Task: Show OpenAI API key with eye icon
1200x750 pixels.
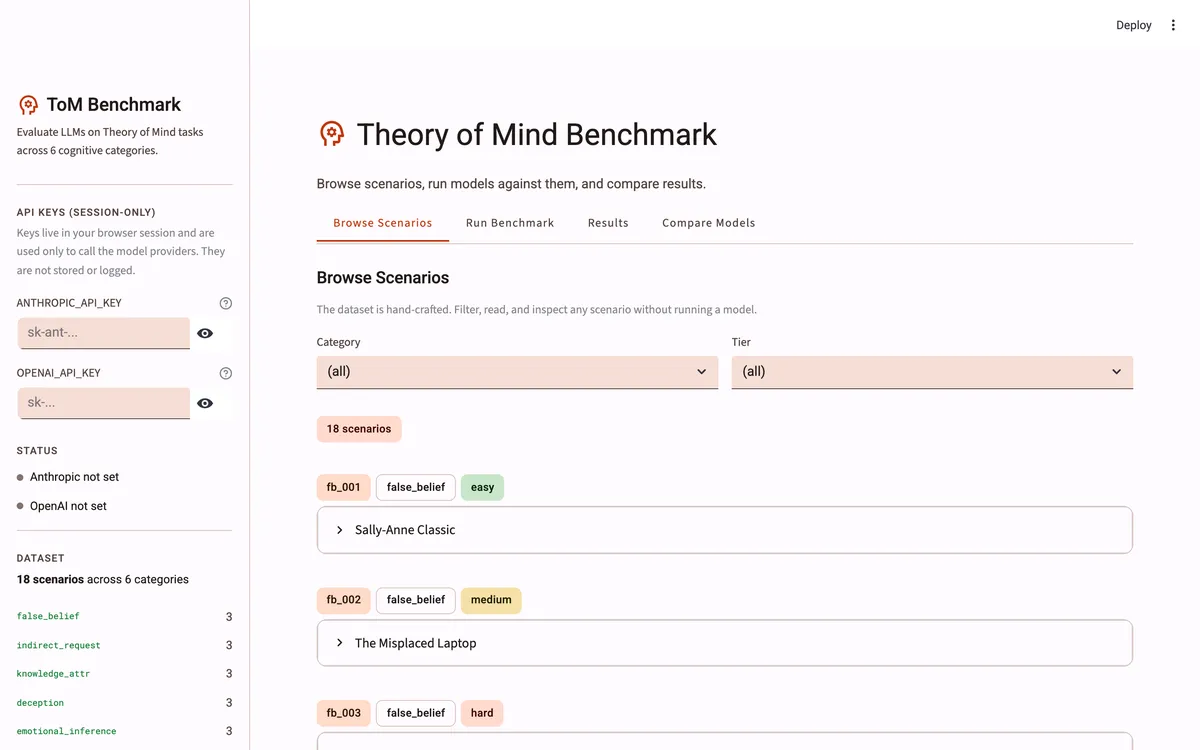Action: [205, 403]
